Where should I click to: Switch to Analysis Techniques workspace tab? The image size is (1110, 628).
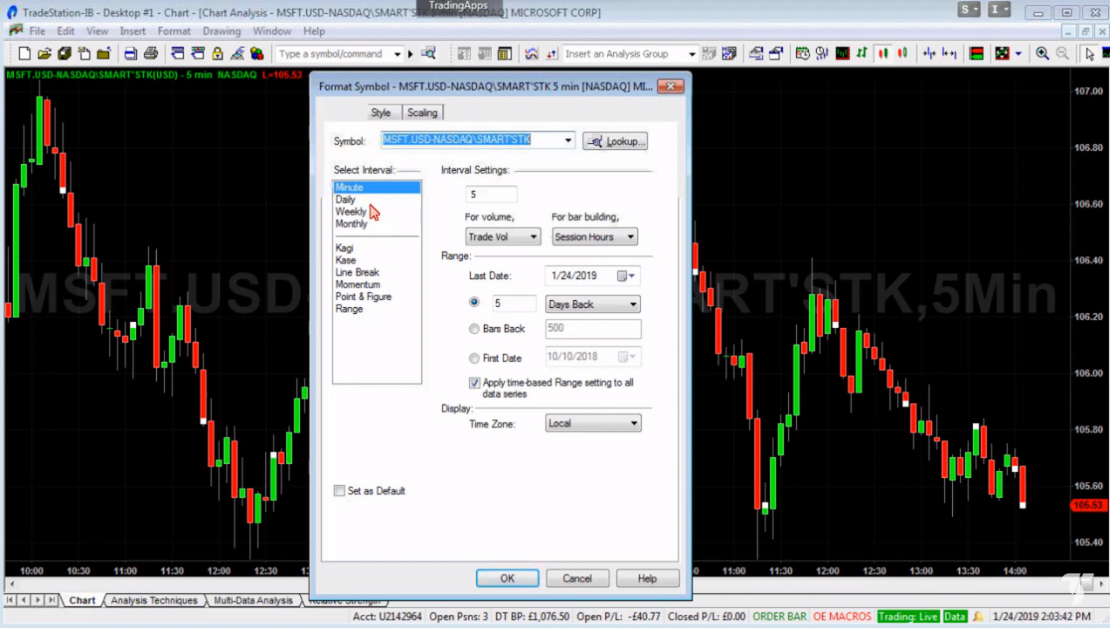tap(154, 600)
